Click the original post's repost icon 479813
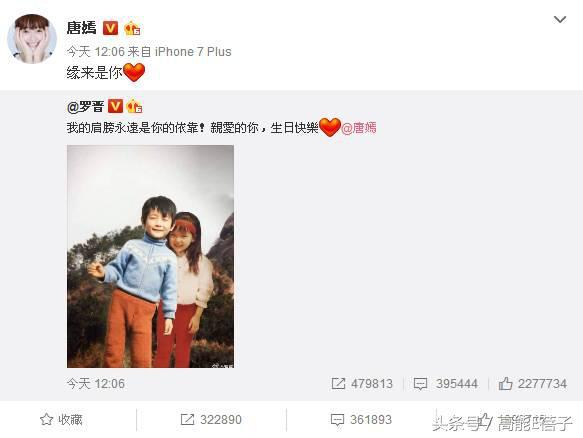The width and height of the screenshot is (583, 438). point(362,384)
